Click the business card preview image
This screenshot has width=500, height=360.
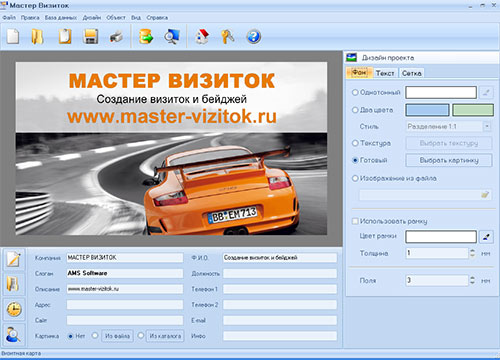click(171, 149)
